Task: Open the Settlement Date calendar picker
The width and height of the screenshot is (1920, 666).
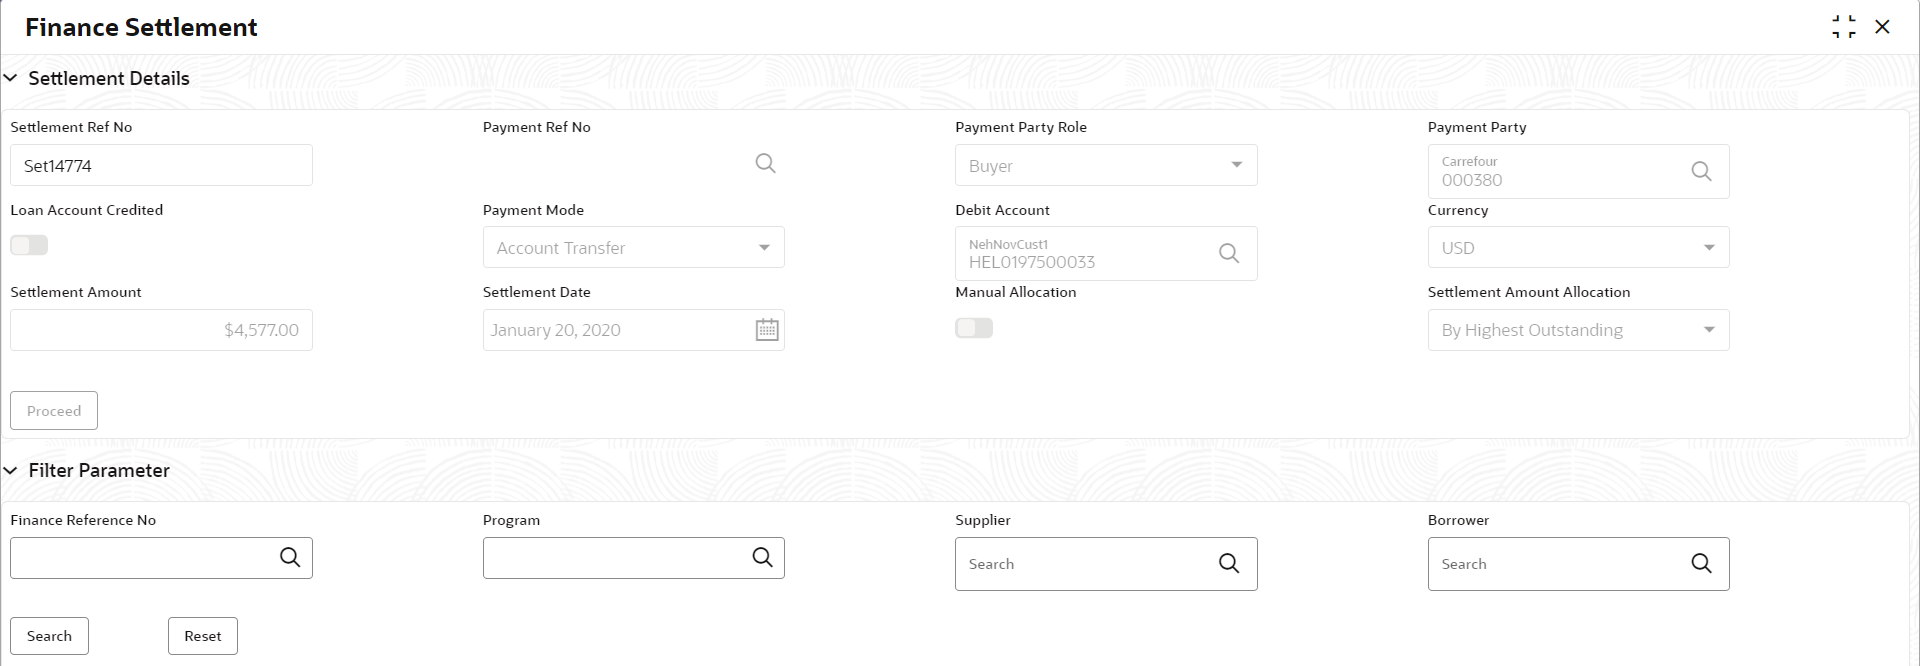Action: pos(767,330)
